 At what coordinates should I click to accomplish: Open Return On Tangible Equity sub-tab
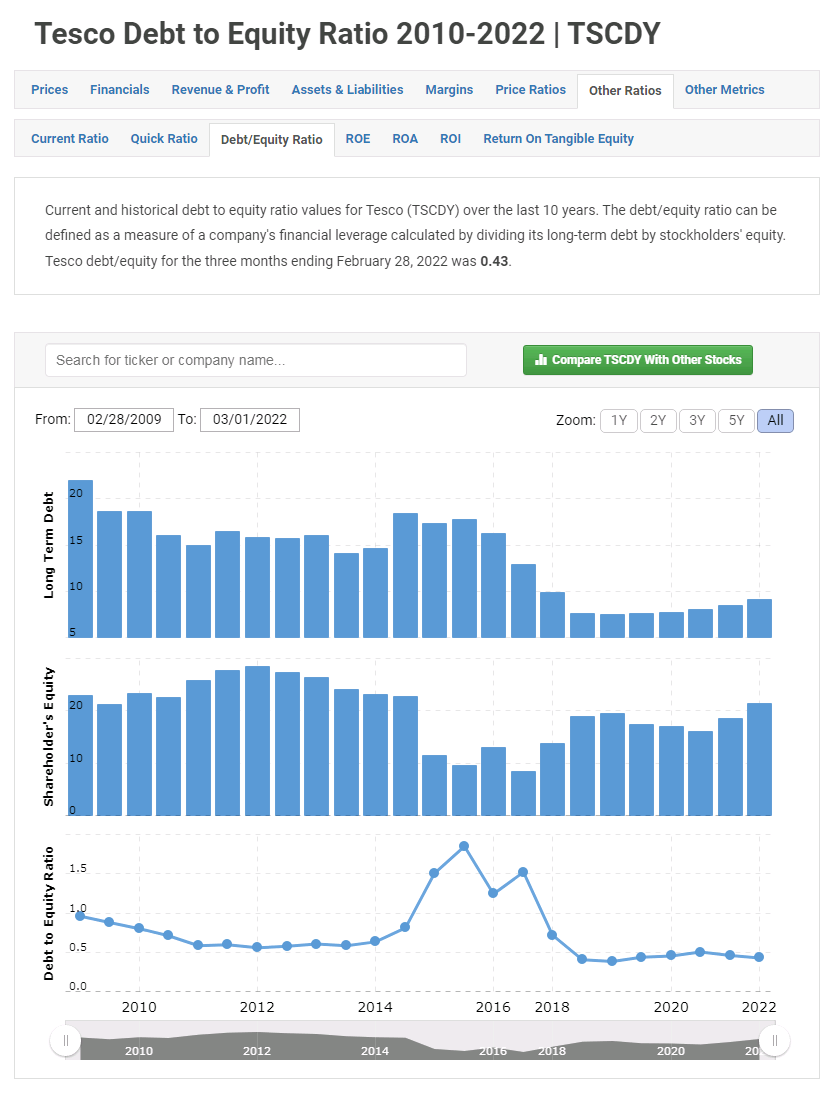point(558,139)
